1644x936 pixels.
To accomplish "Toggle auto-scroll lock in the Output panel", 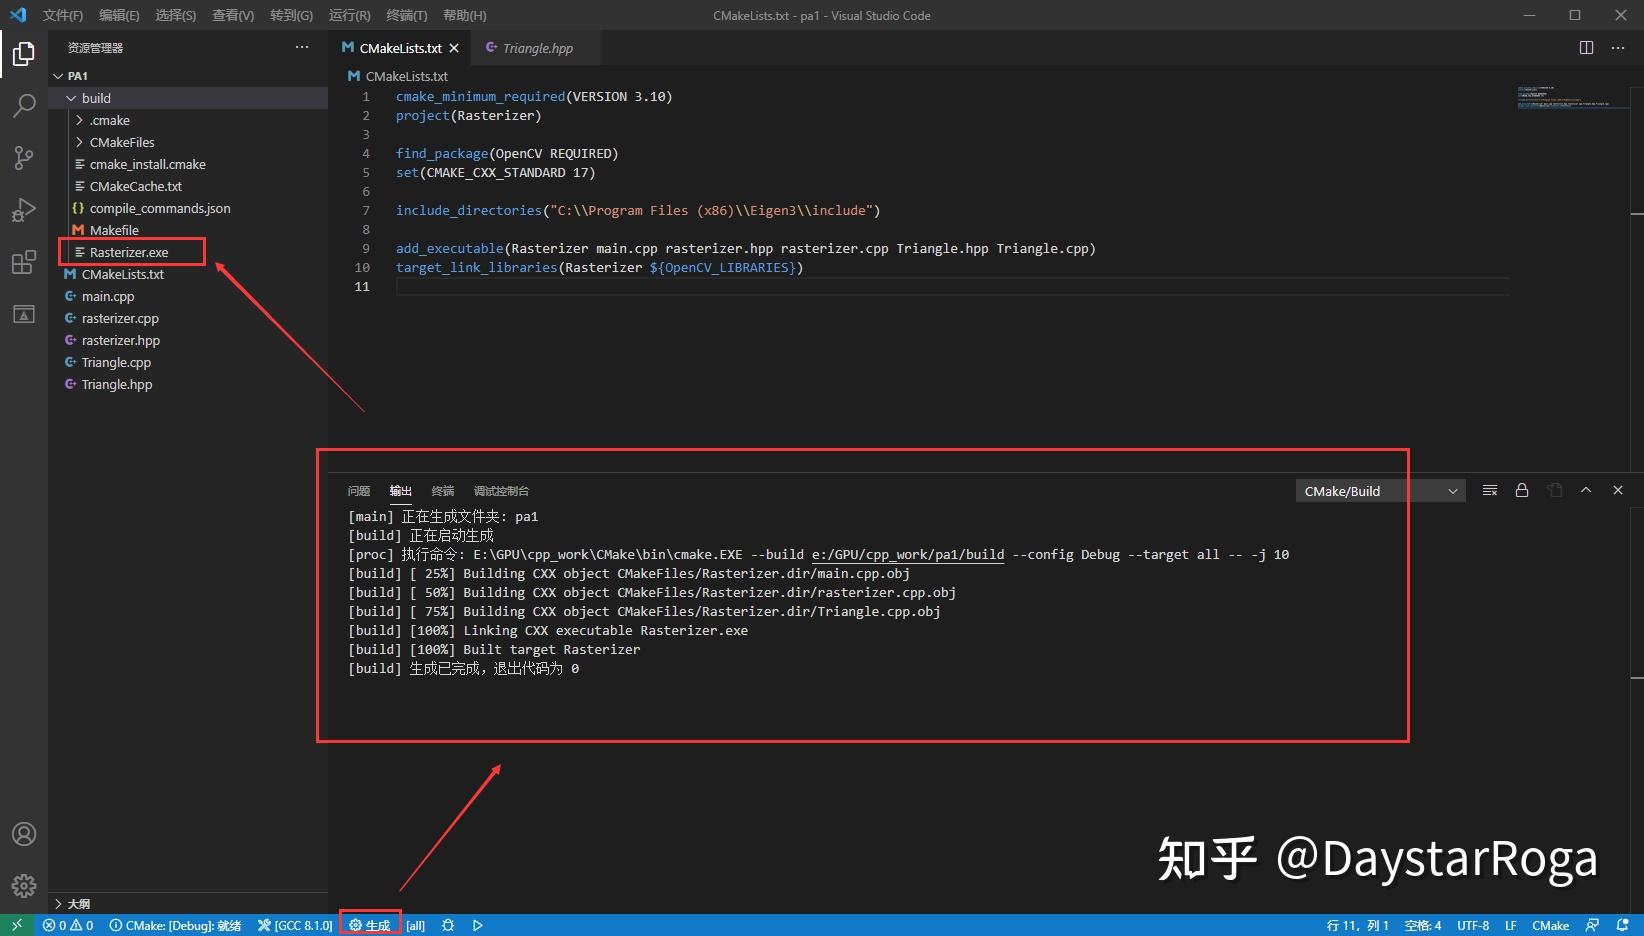I will [1522, 490].
